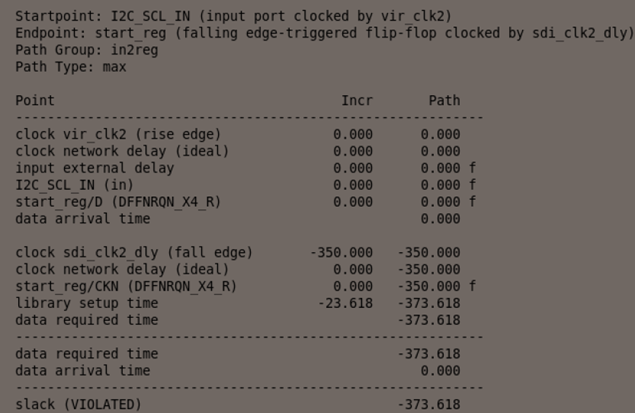
Task: Click the Incr column header
Action: 357,100
